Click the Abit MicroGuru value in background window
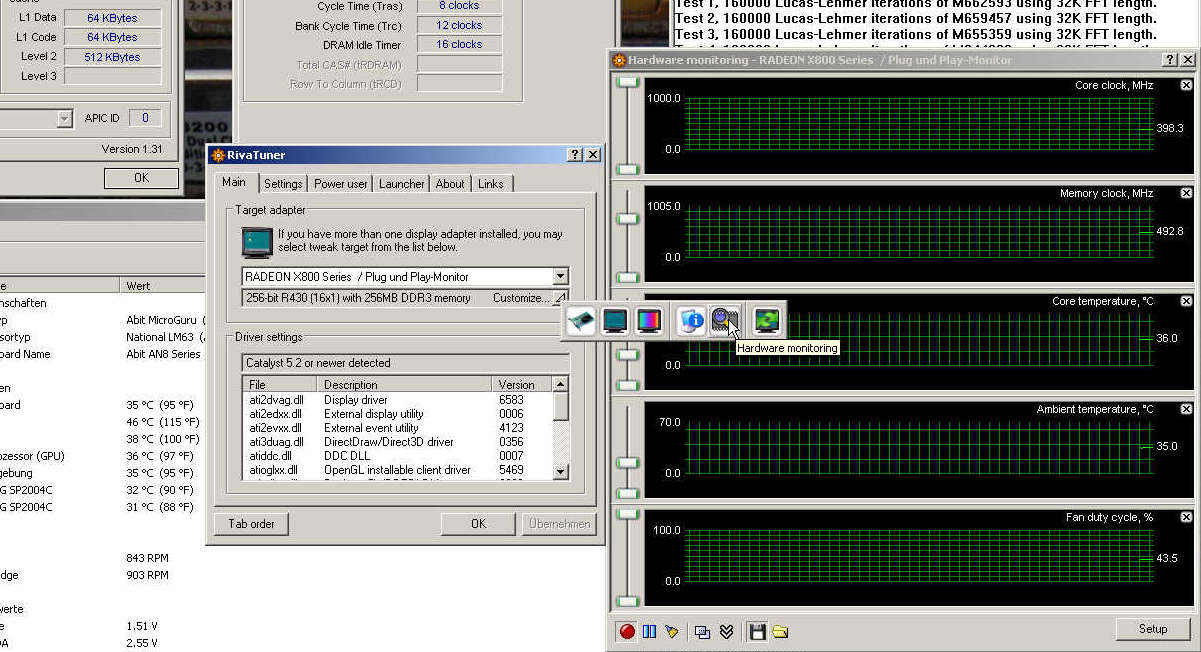The image size is (1201, 652). tap(165, 320)
